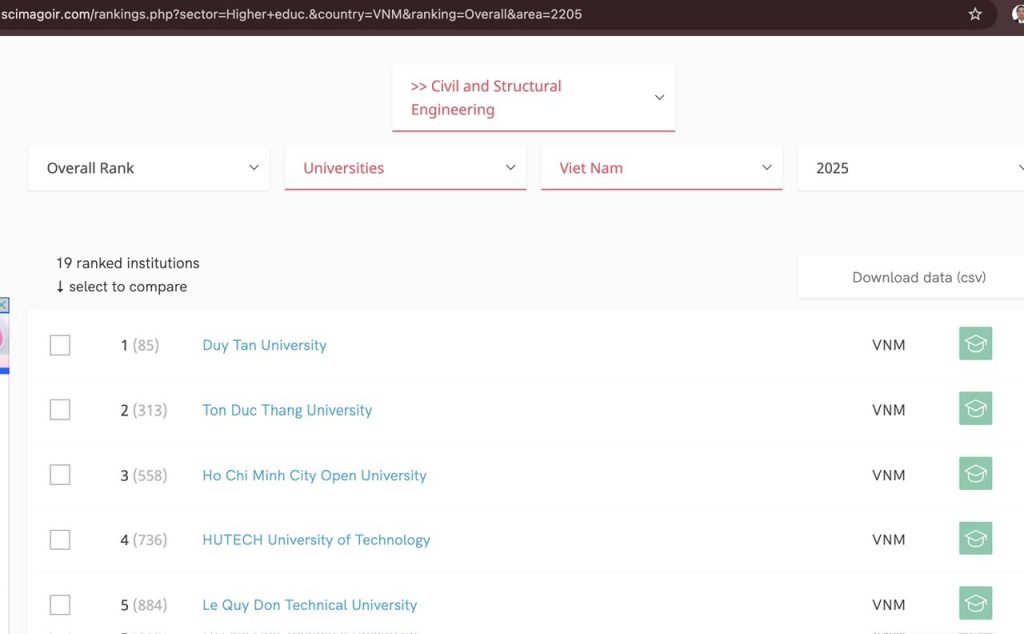This screenshot has height=634, width=1024.
Task: Open the HUTECH University of Technology link
Action: tap(316, 540)
